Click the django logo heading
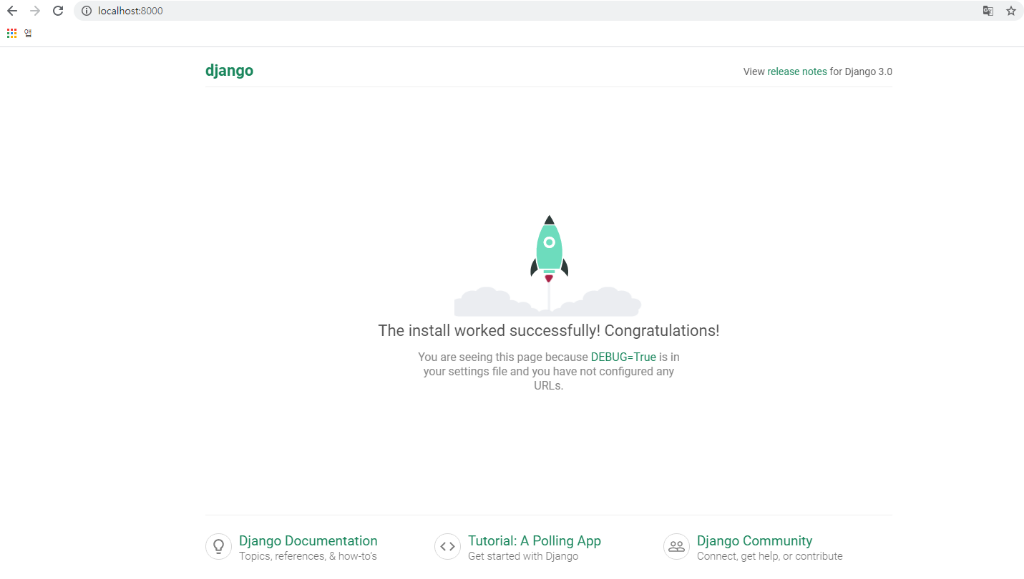The height and width of the screenshot is (579, 1024). pyautogui.click(x=229, y=71)
